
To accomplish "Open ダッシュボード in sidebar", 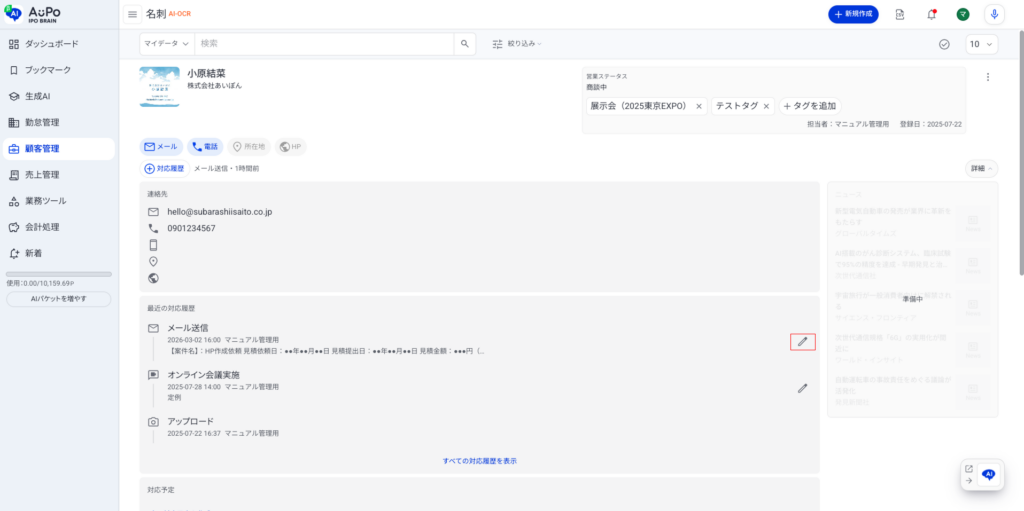I will pos(51,44).
